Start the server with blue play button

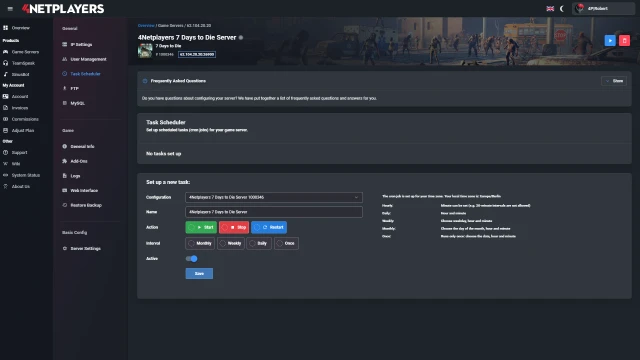tap(610, 40)
